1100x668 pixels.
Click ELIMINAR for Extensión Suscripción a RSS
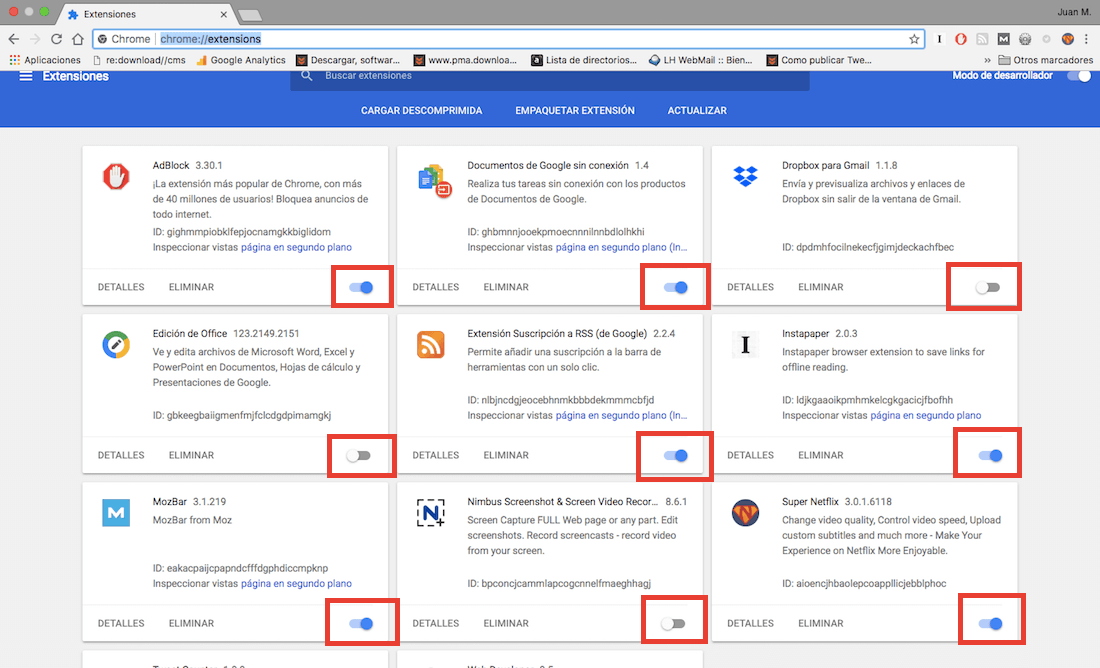click(x=506, y=455)
